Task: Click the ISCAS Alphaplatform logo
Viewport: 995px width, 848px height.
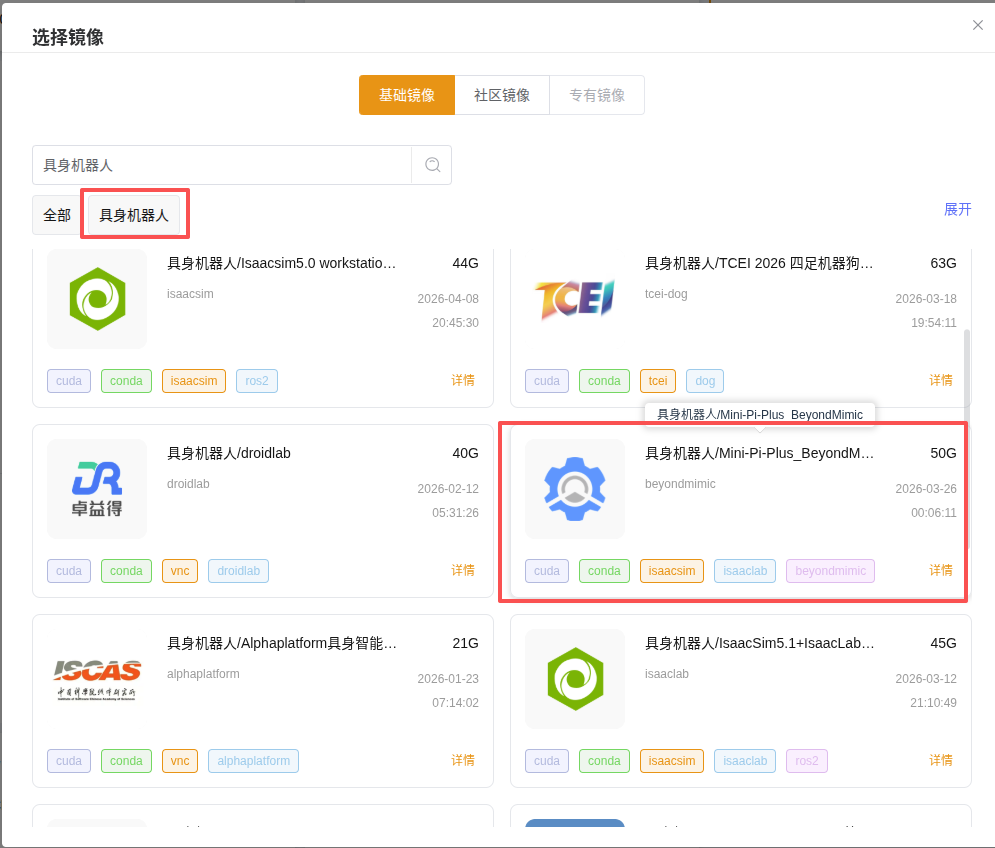Action: pos(97,679)
